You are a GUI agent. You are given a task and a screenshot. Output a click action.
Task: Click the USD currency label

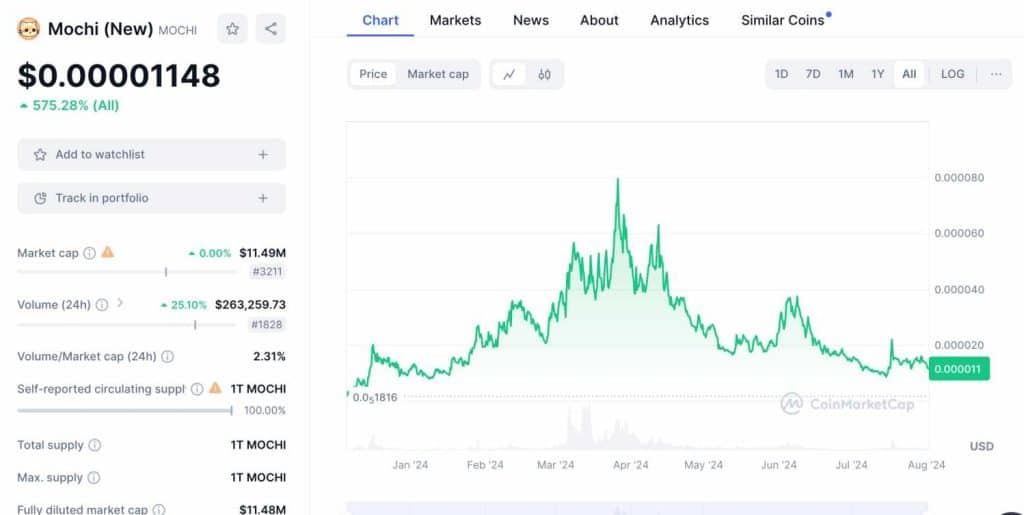(x=982, y=446)
